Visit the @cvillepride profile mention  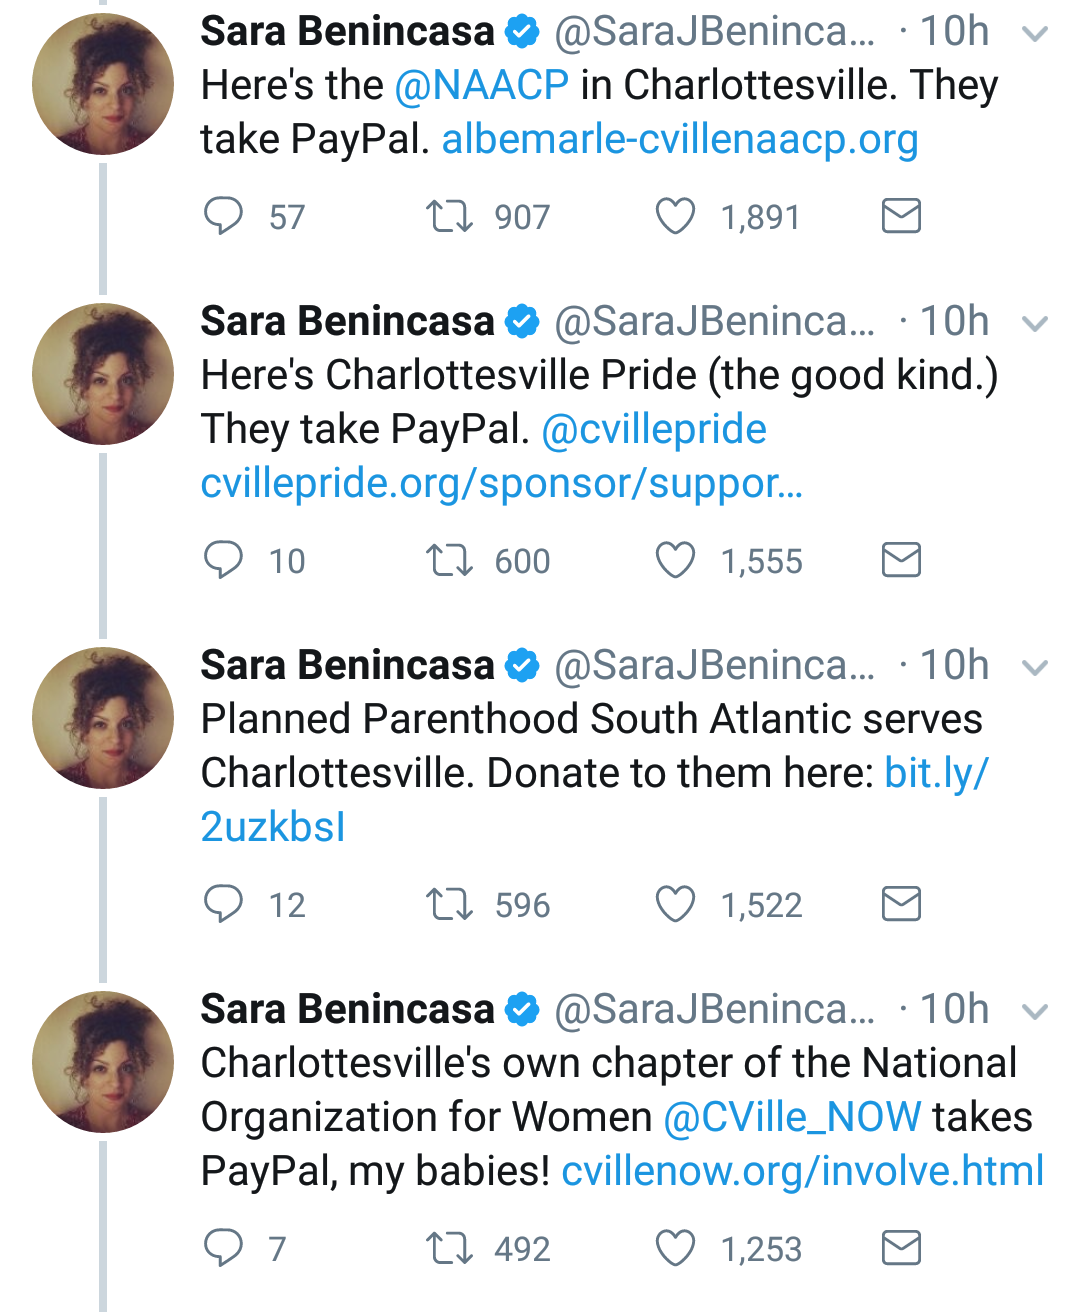pyautogui.click(x=654, y=430)
